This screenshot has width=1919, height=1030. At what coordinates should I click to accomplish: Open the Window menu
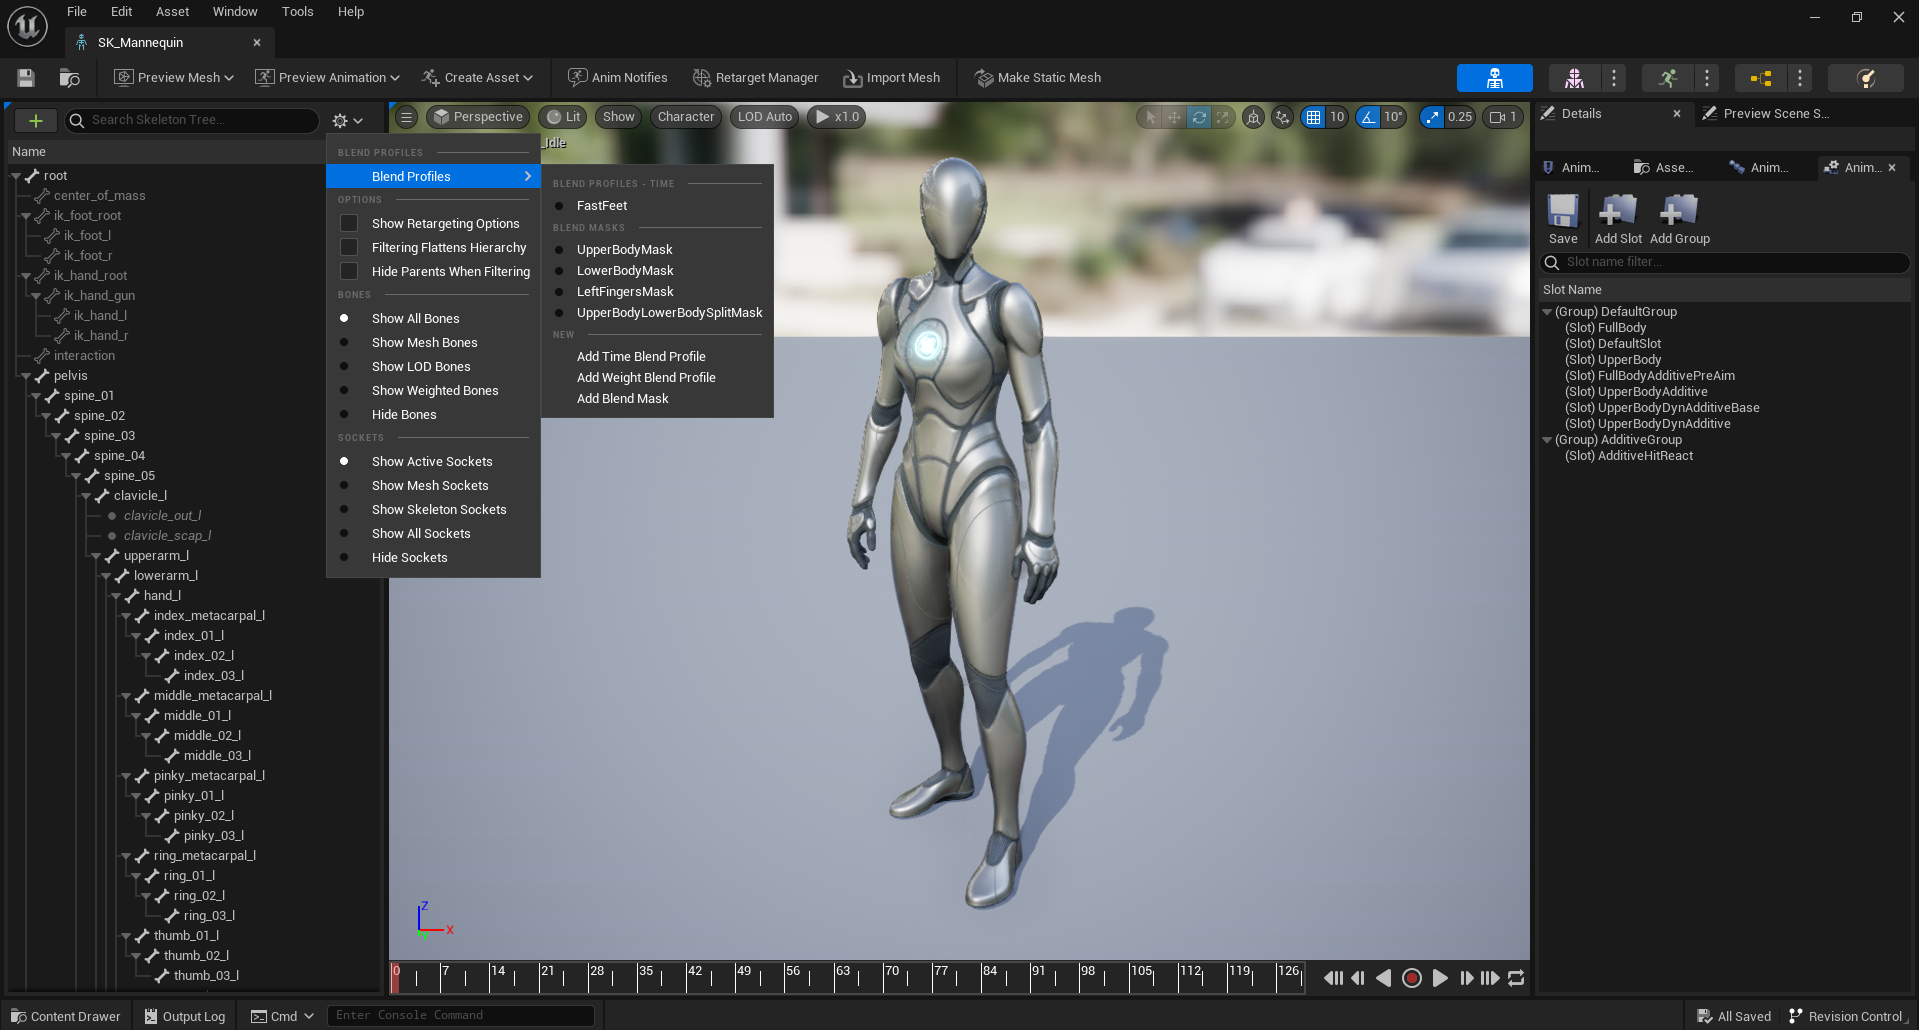pos(235,12)
